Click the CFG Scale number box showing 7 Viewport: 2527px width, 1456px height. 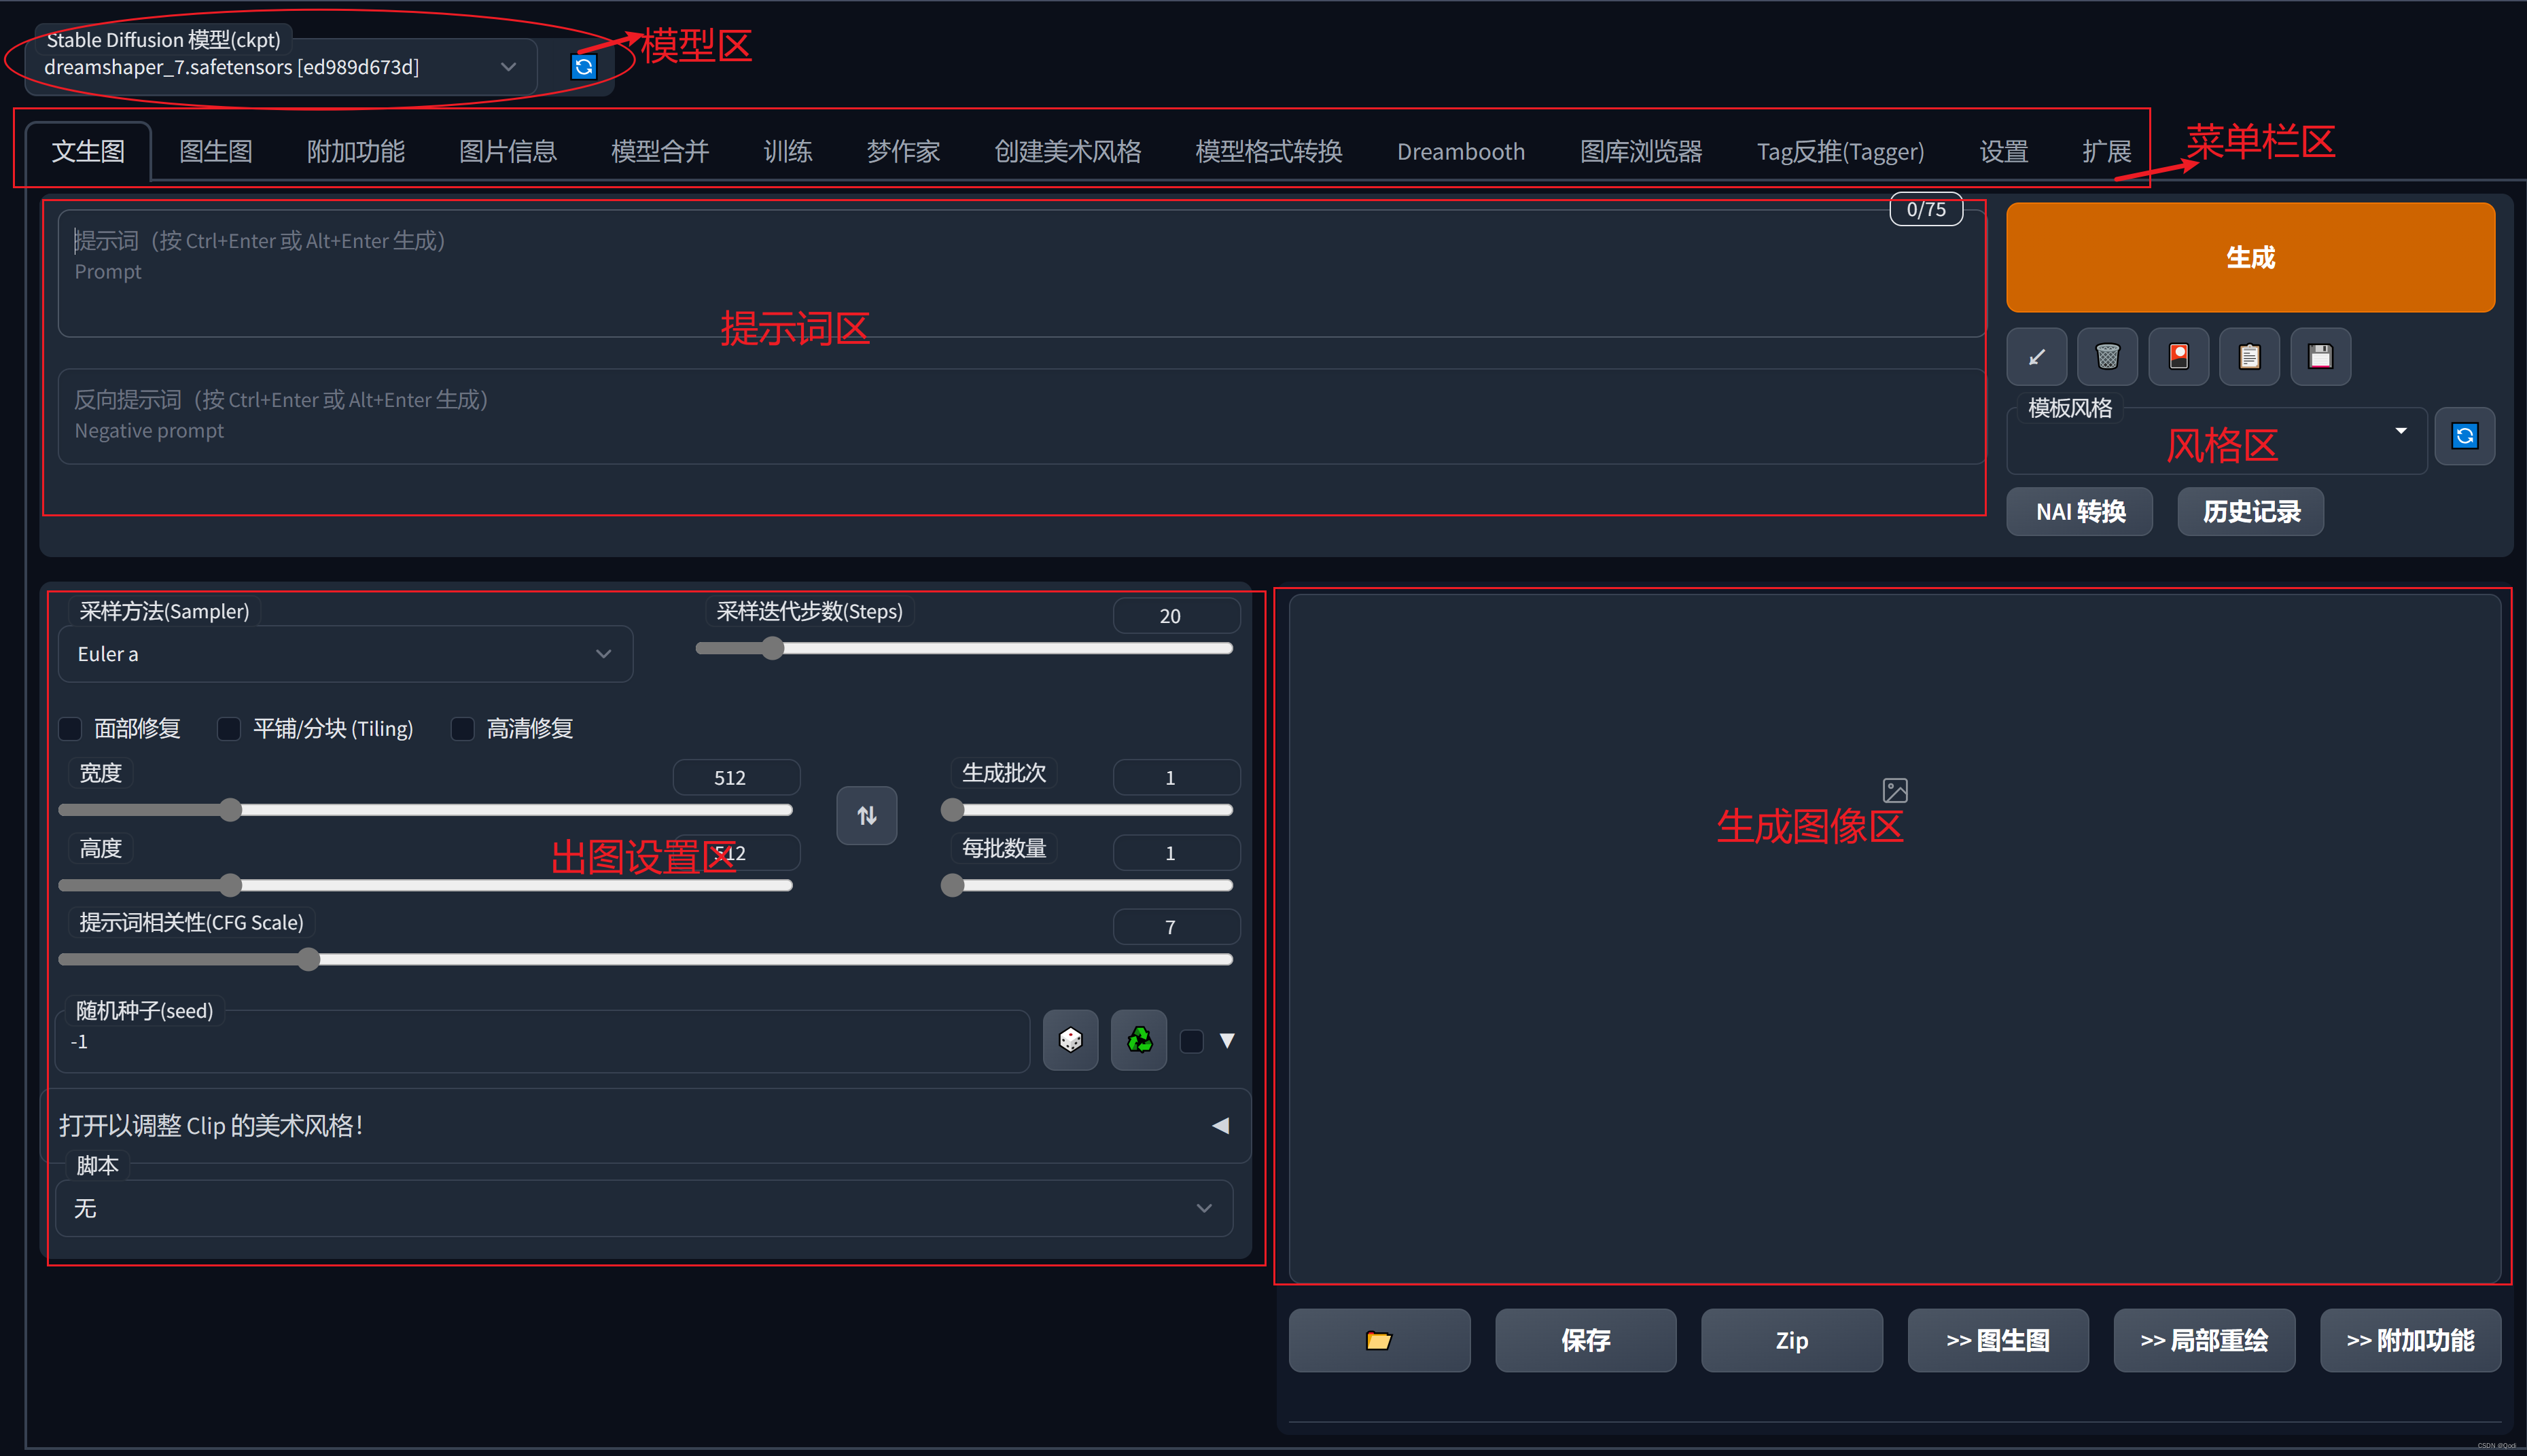pyautogui.click(x=1176, y=928)
